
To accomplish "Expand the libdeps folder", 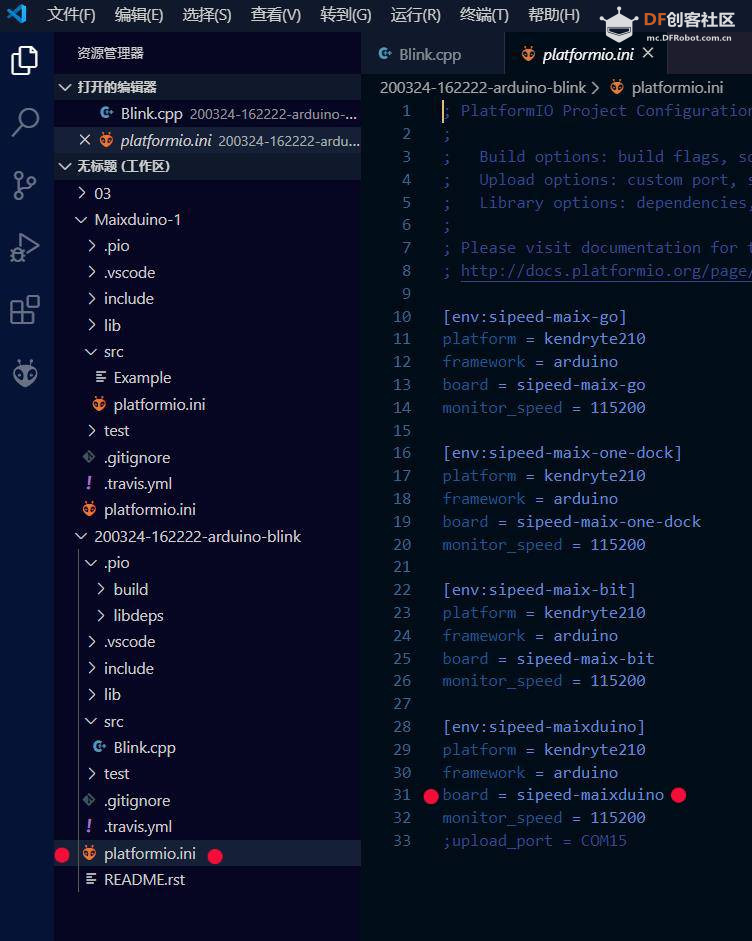I will point(208,615).
